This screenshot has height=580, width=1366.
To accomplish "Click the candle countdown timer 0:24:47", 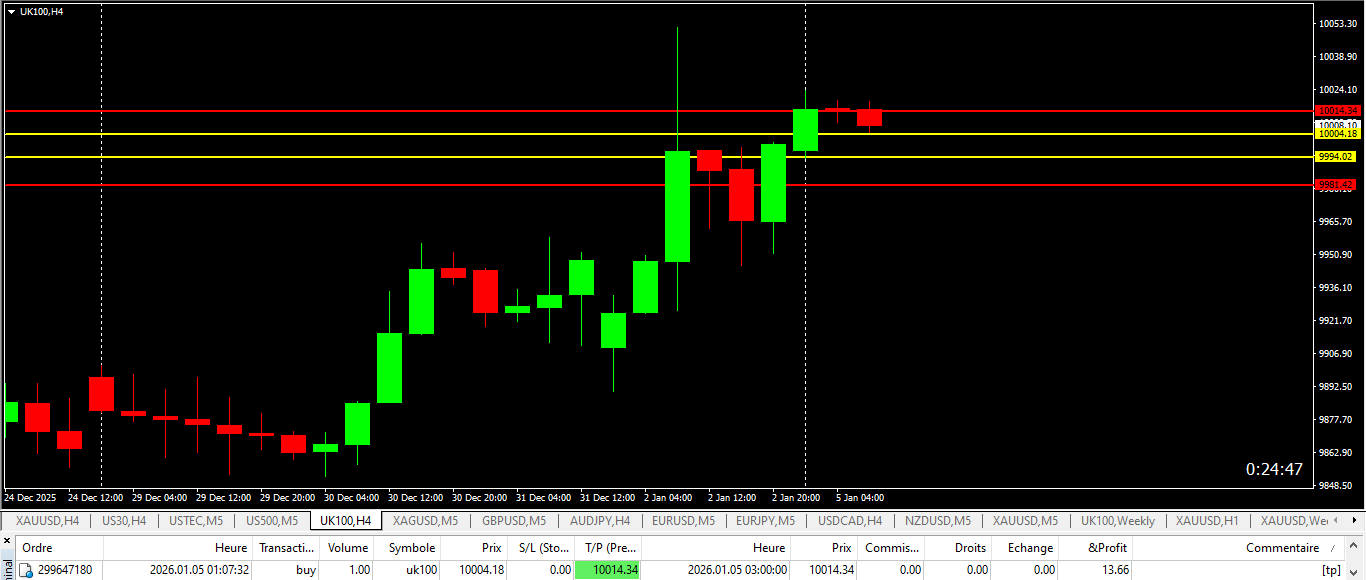I will click(1274, 469).
